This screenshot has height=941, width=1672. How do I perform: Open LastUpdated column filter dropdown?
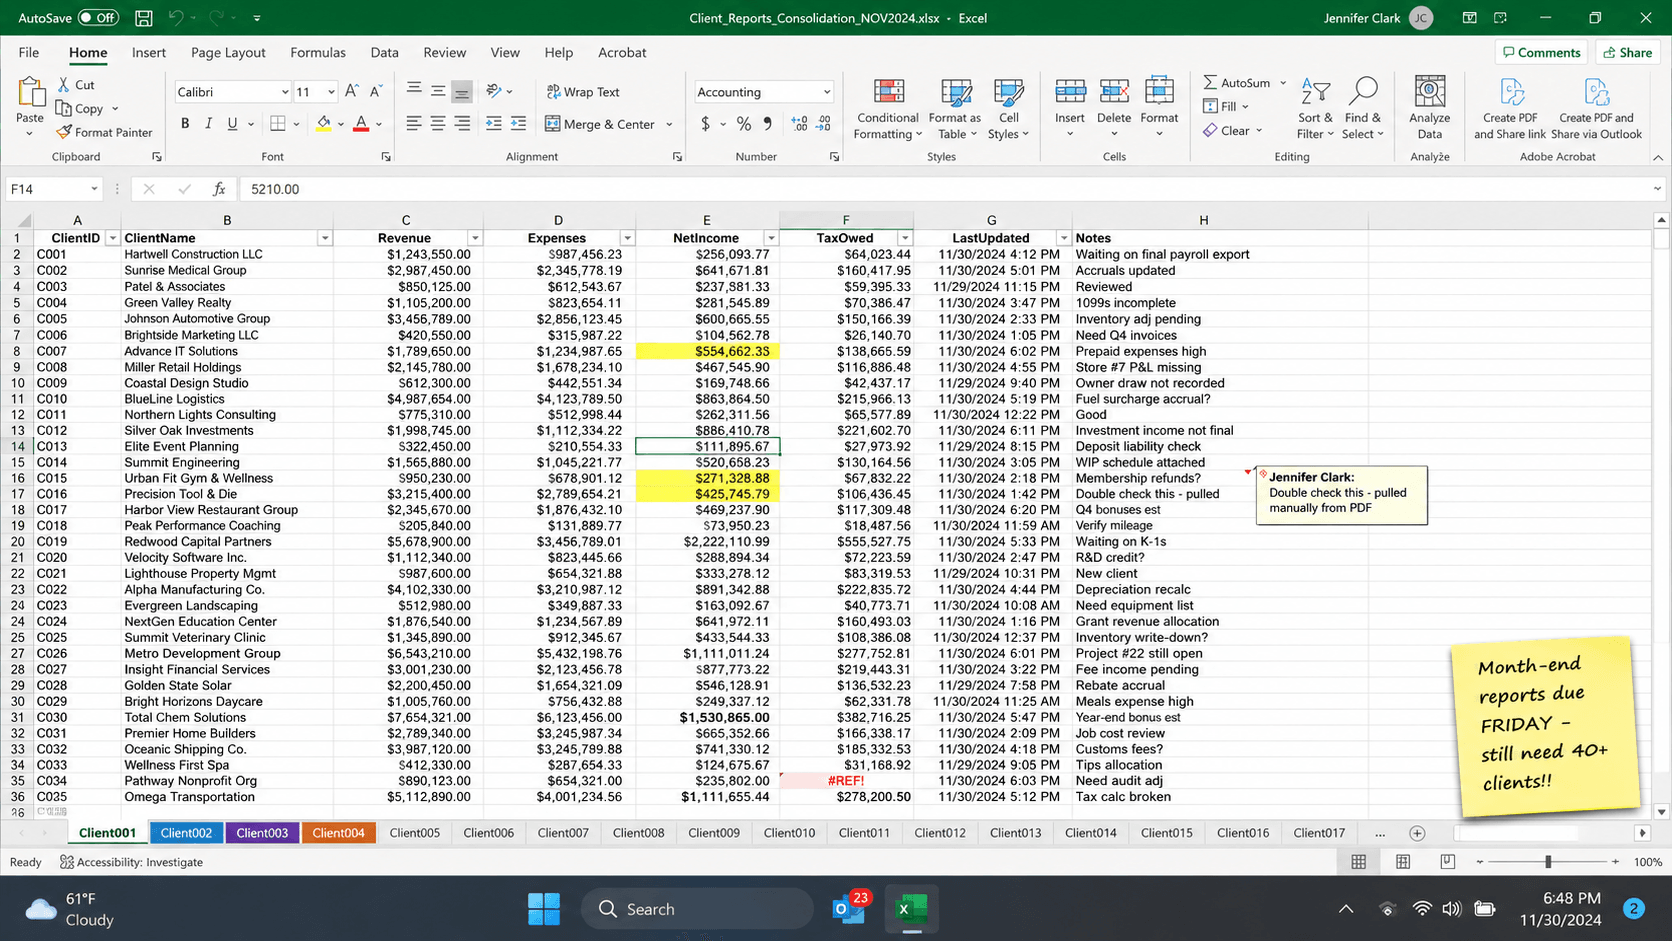point(1064,238)
